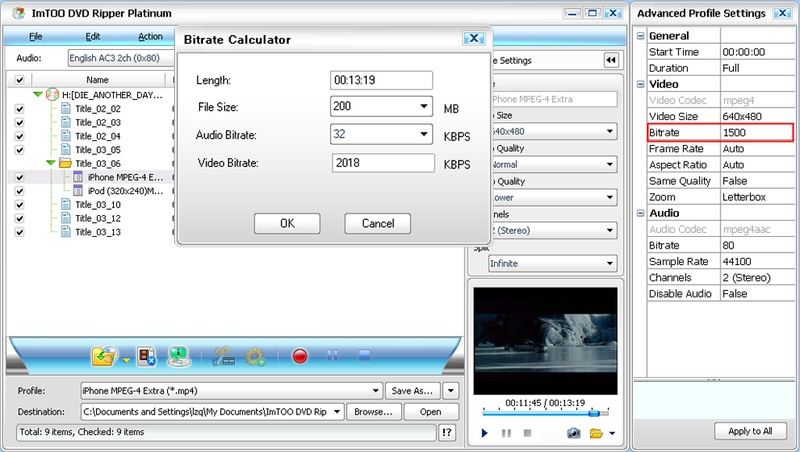Click the pause icon on main toolbar
Image resolution: width=800 pixels, height=452 pixels.
(333, 355)
